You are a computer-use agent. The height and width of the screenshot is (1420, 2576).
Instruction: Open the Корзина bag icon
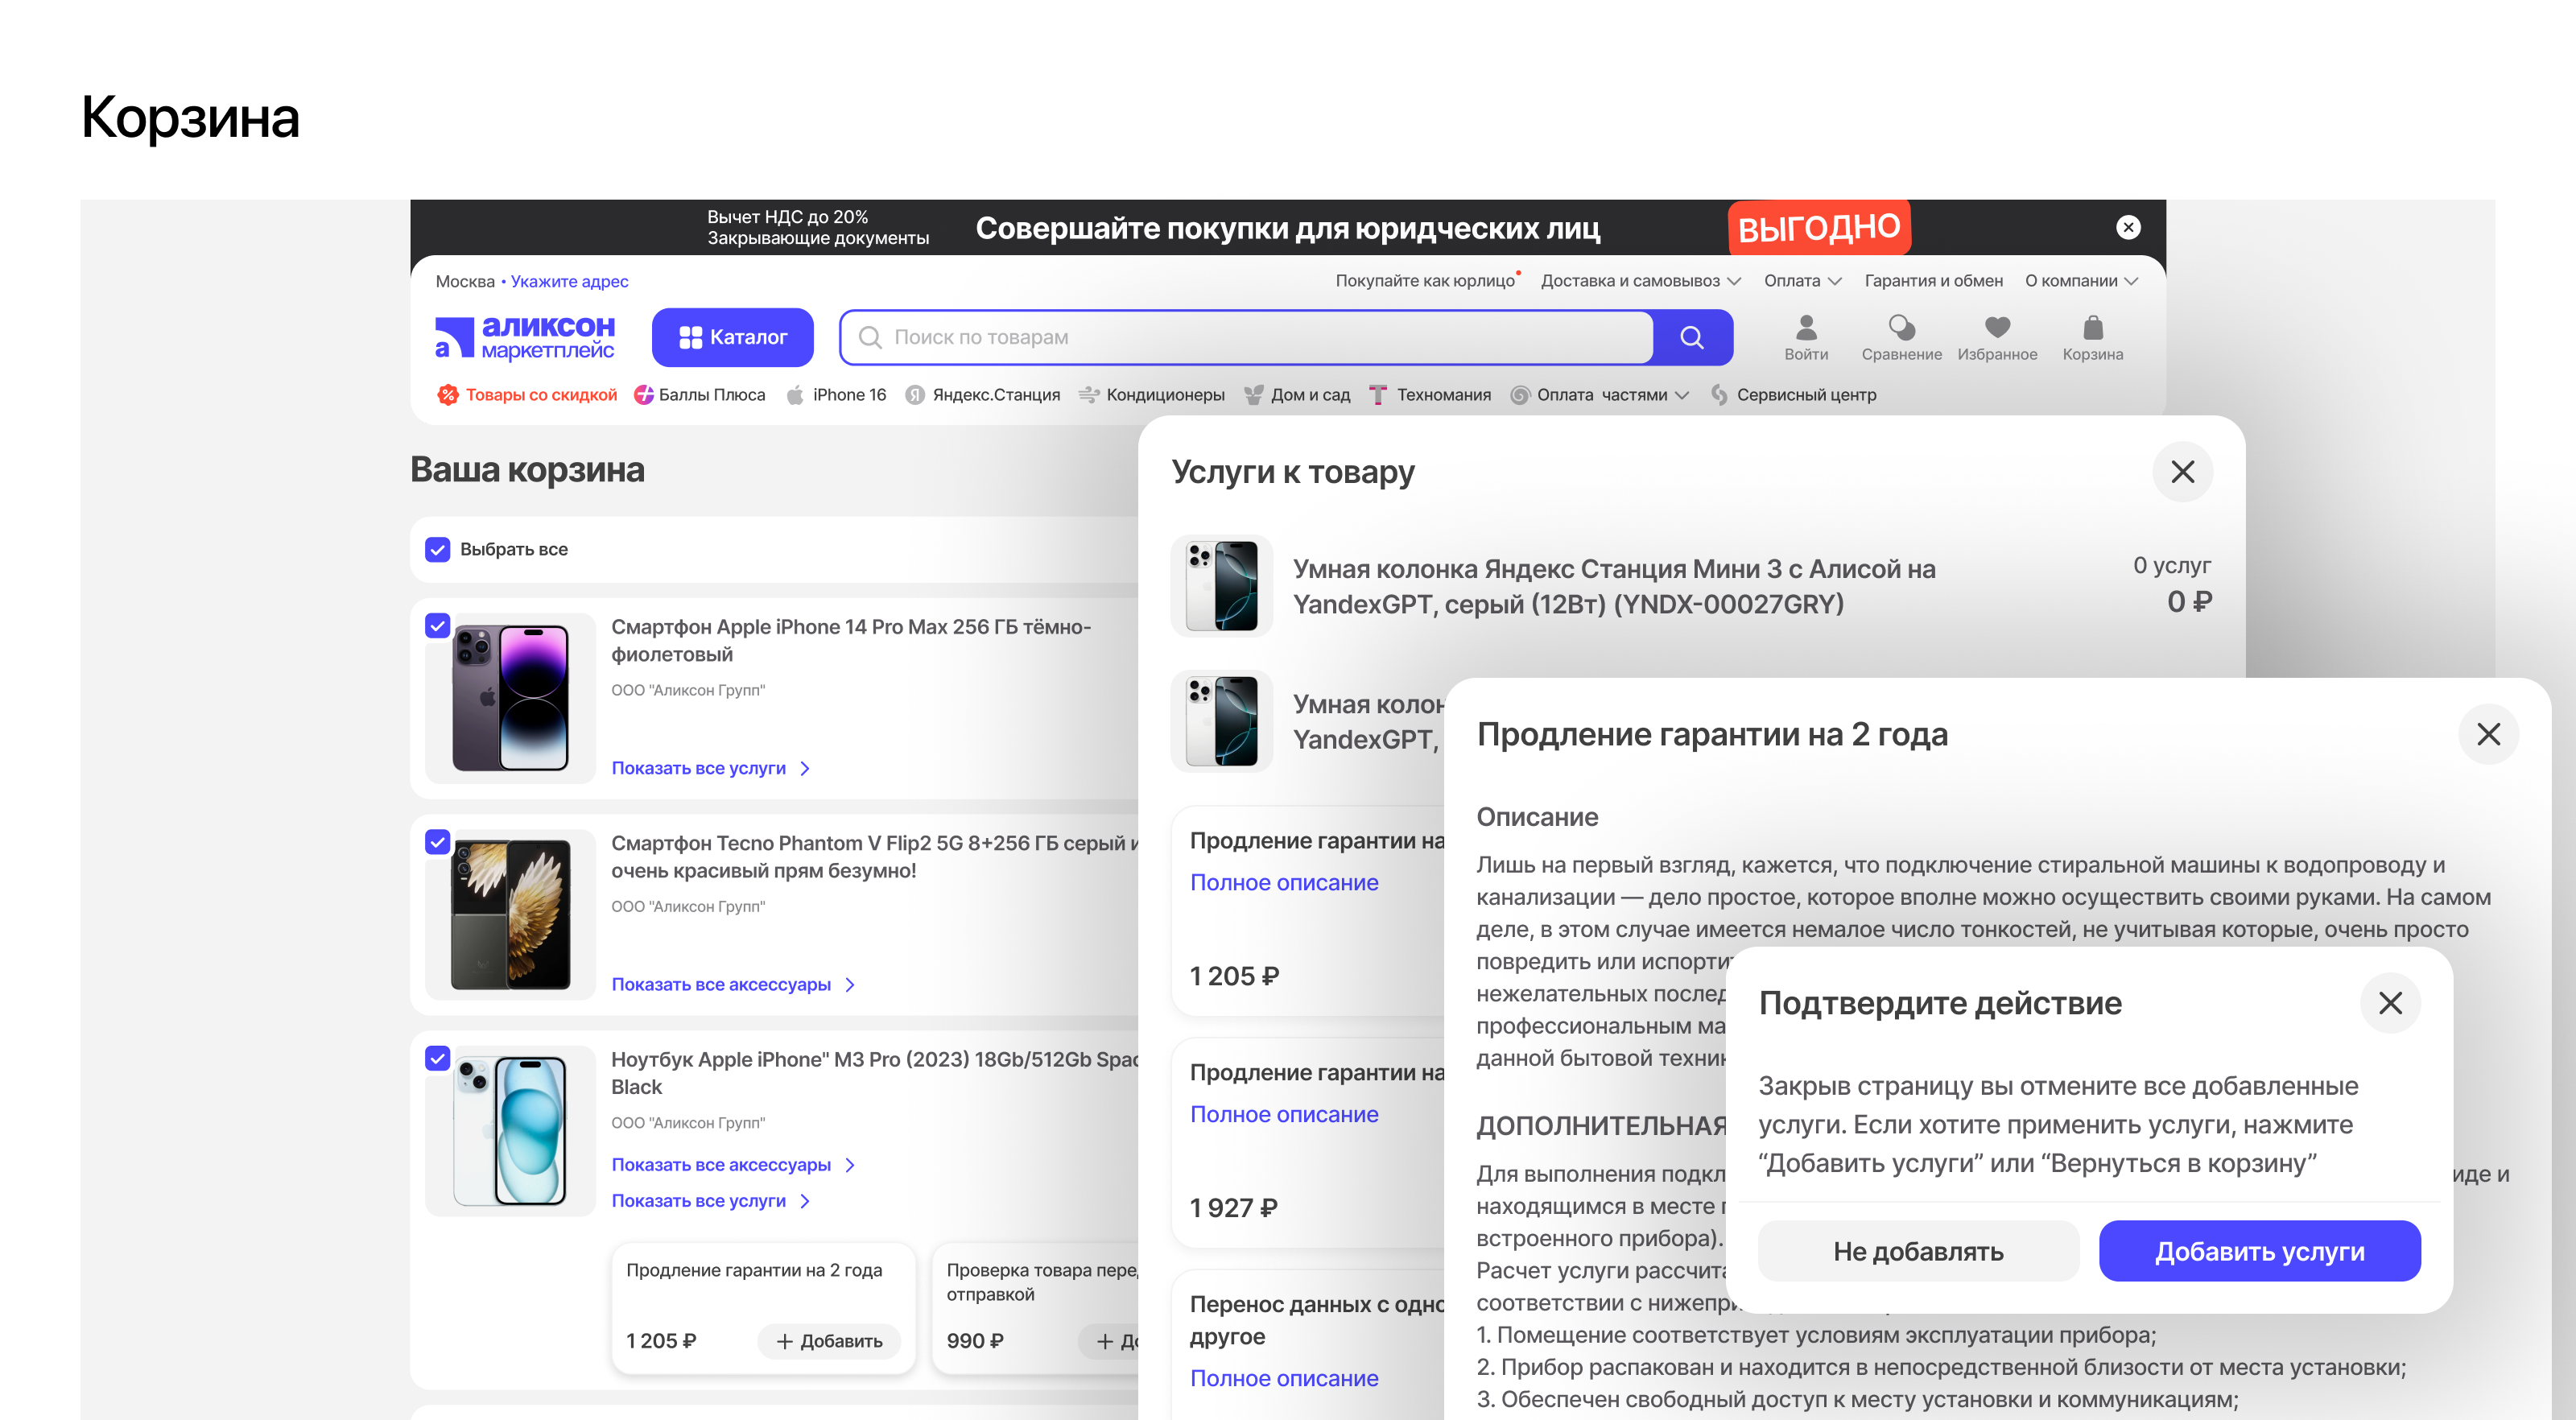(x=2092, y=328)
